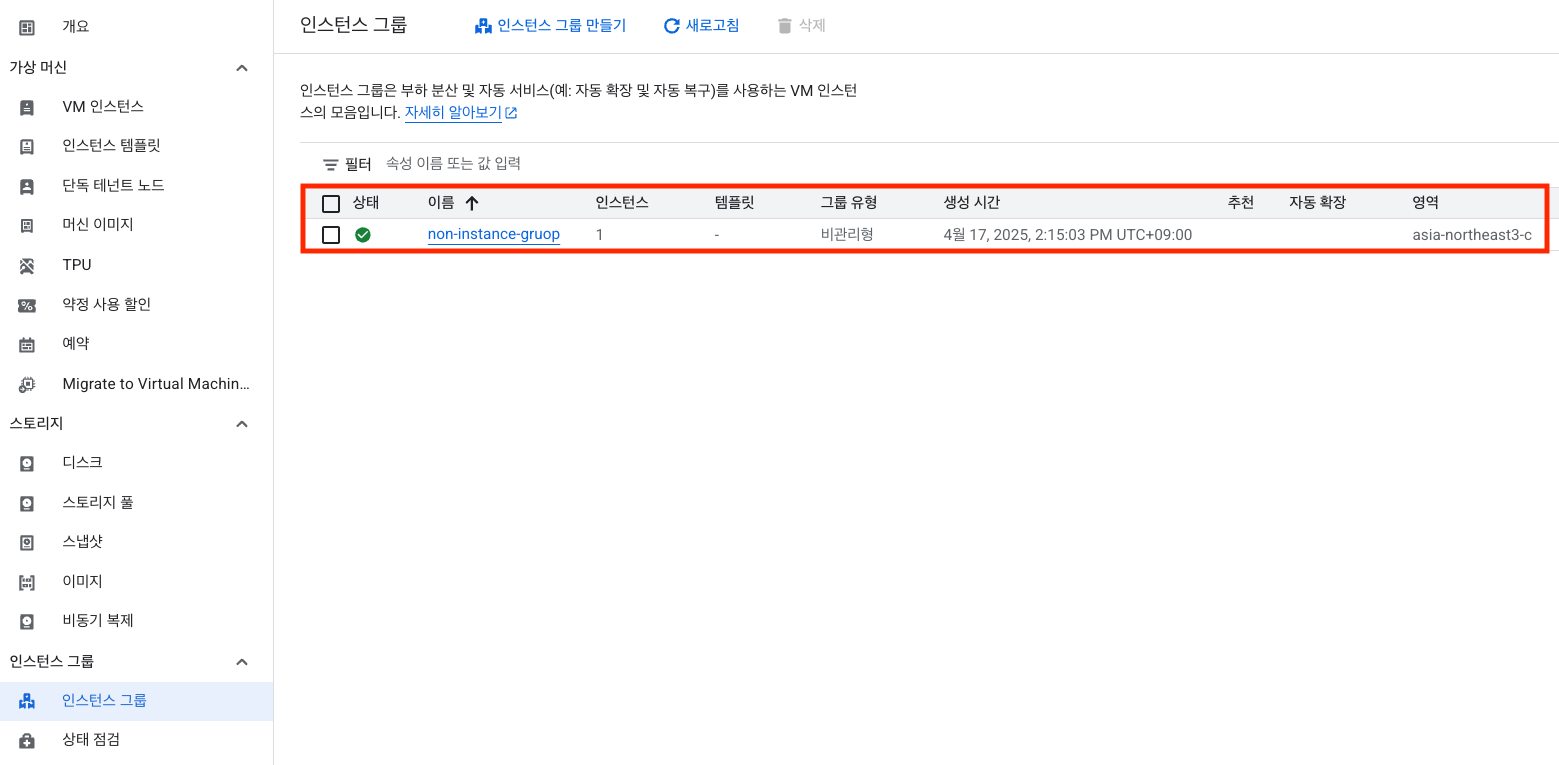Open the 자세히 알아보기 link
1559x765 pixels.
[453, 112]
